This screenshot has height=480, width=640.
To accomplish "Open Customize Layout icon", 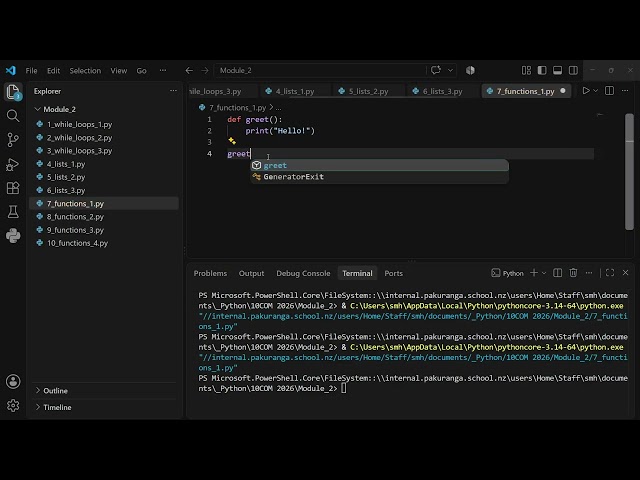I will click(527, 70).
